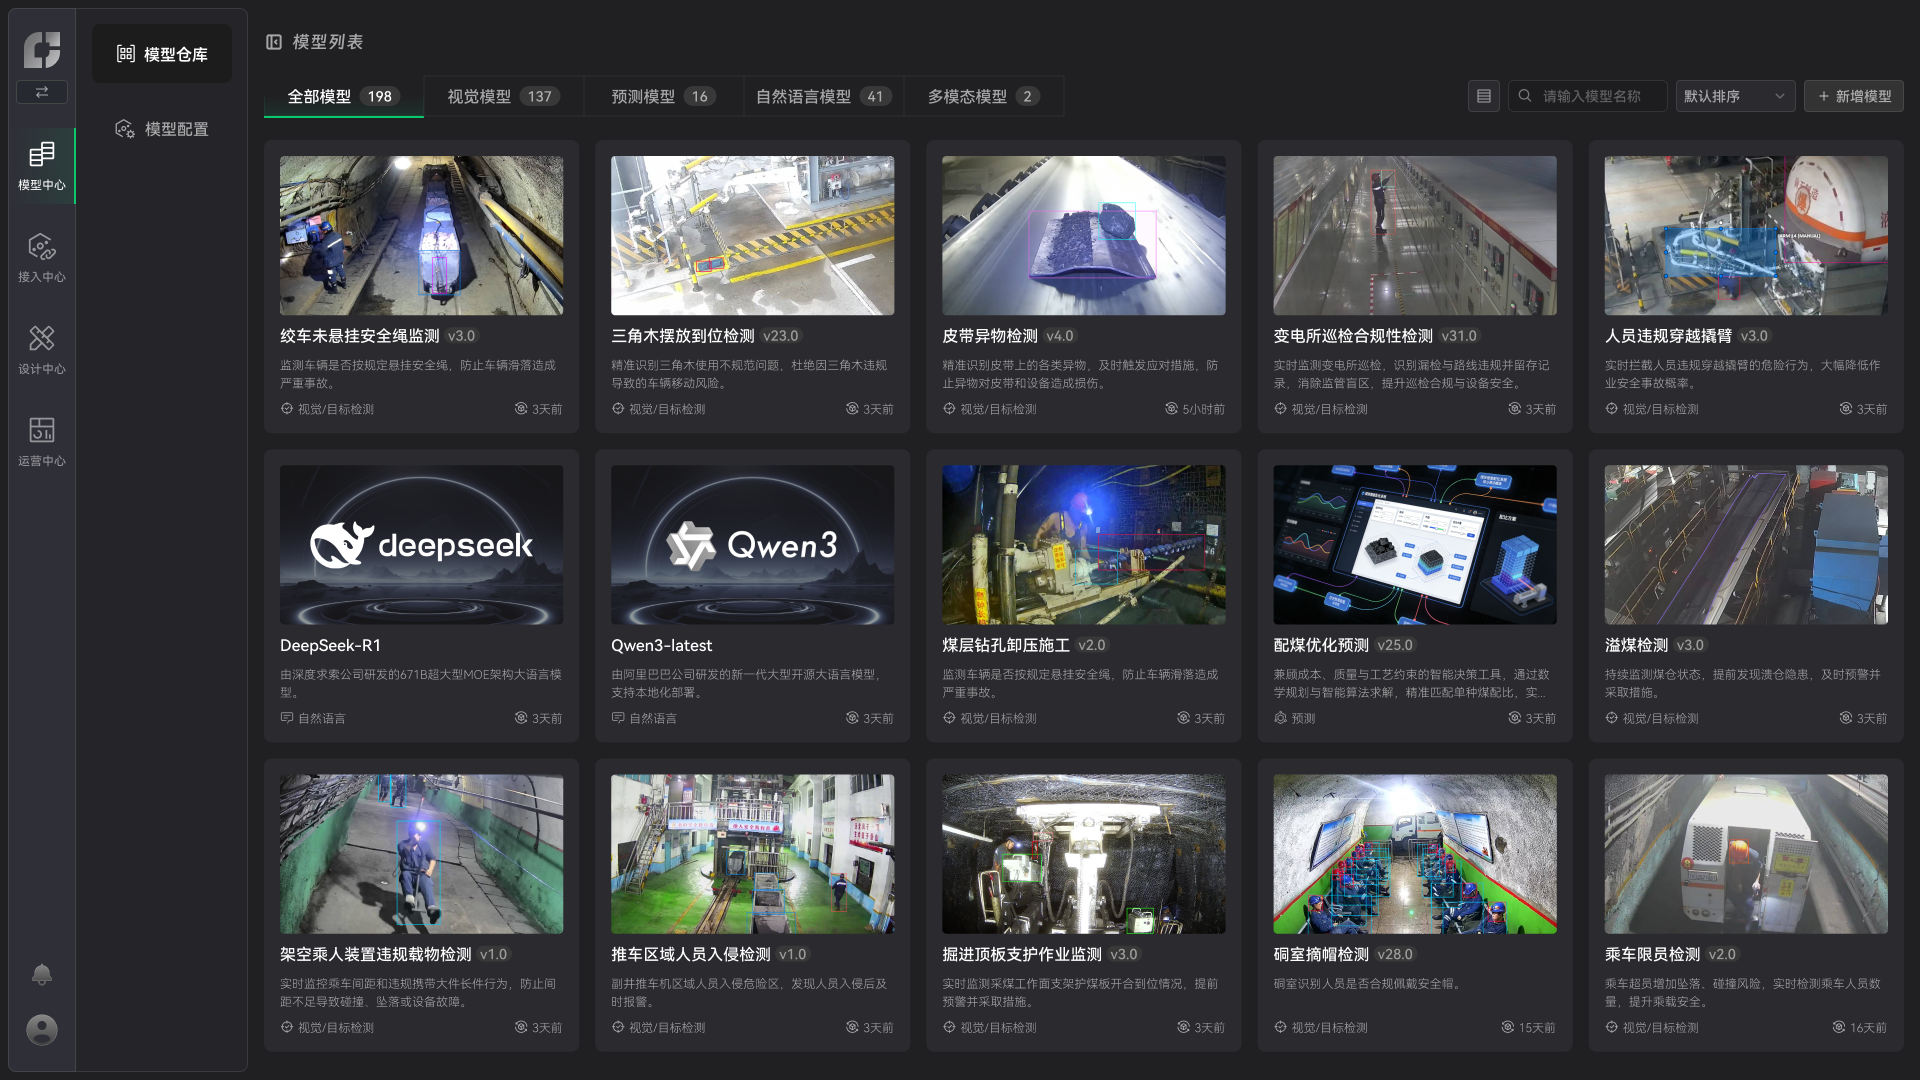Open the user avatar profile
The width and height of the screenshot is (1920, 1080).
(41, 1029)
